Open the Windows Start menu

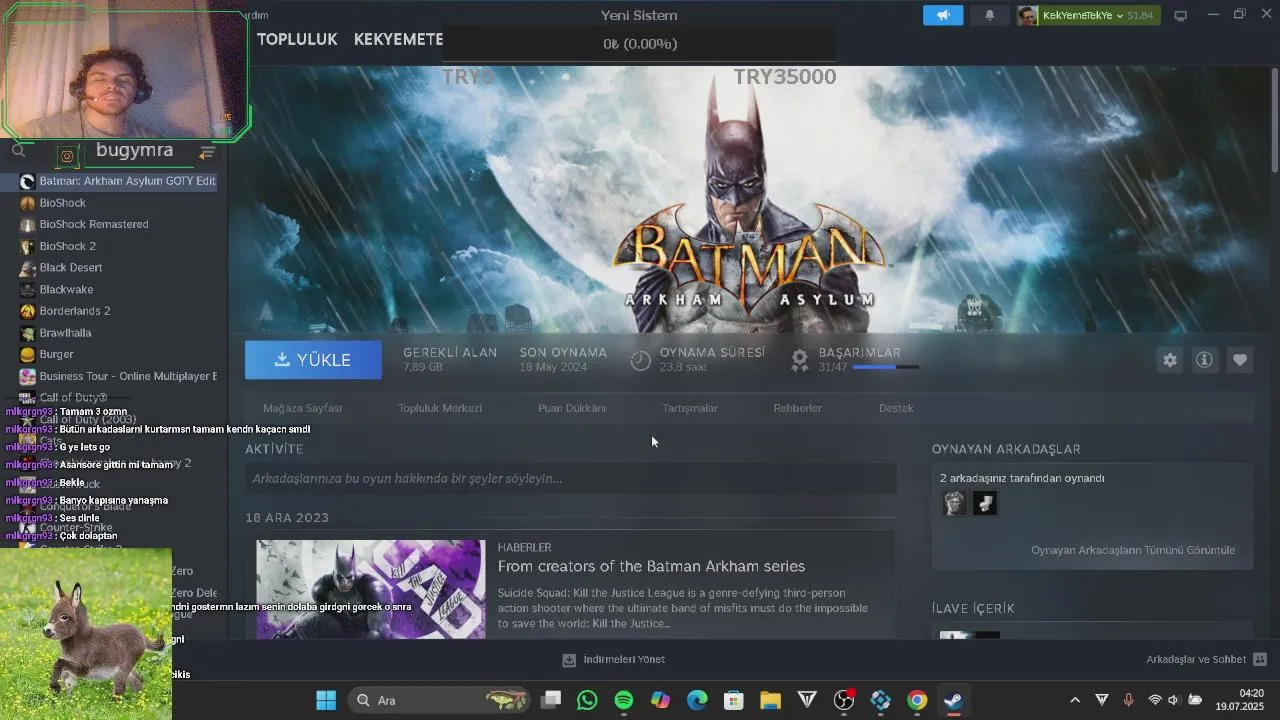coord(326,700)
